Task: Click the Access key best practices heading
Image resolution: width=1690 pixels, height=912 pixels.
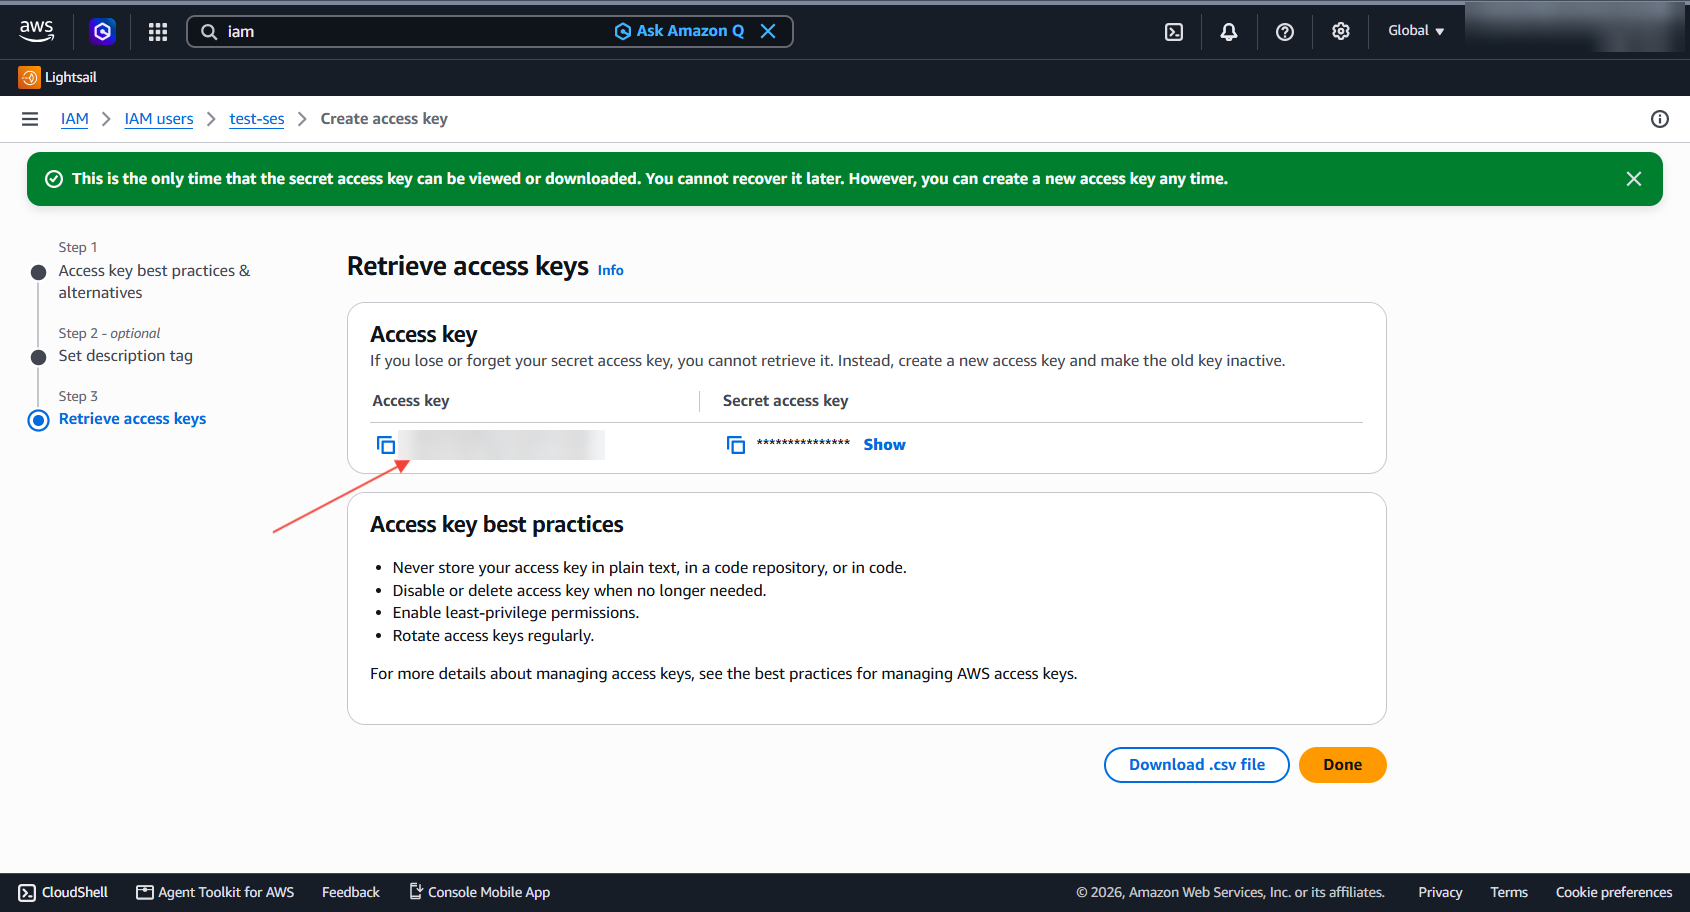Action: 497,525
